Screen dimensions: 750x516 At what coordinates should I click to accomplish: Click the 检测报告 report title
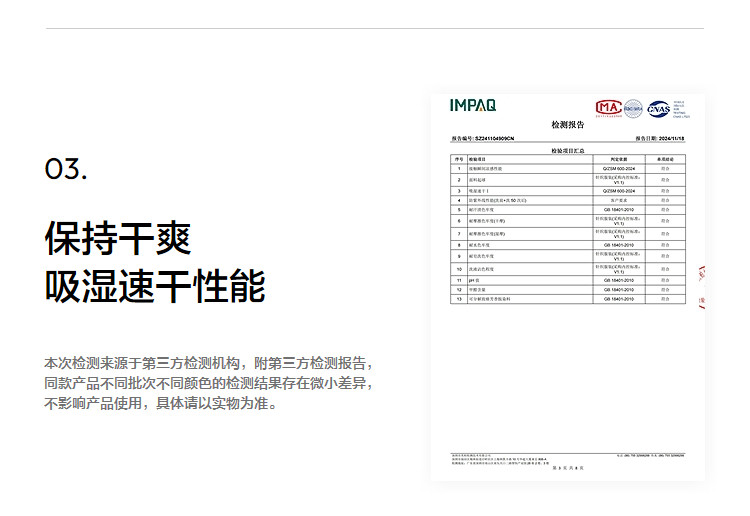click(x=566, y=125)
